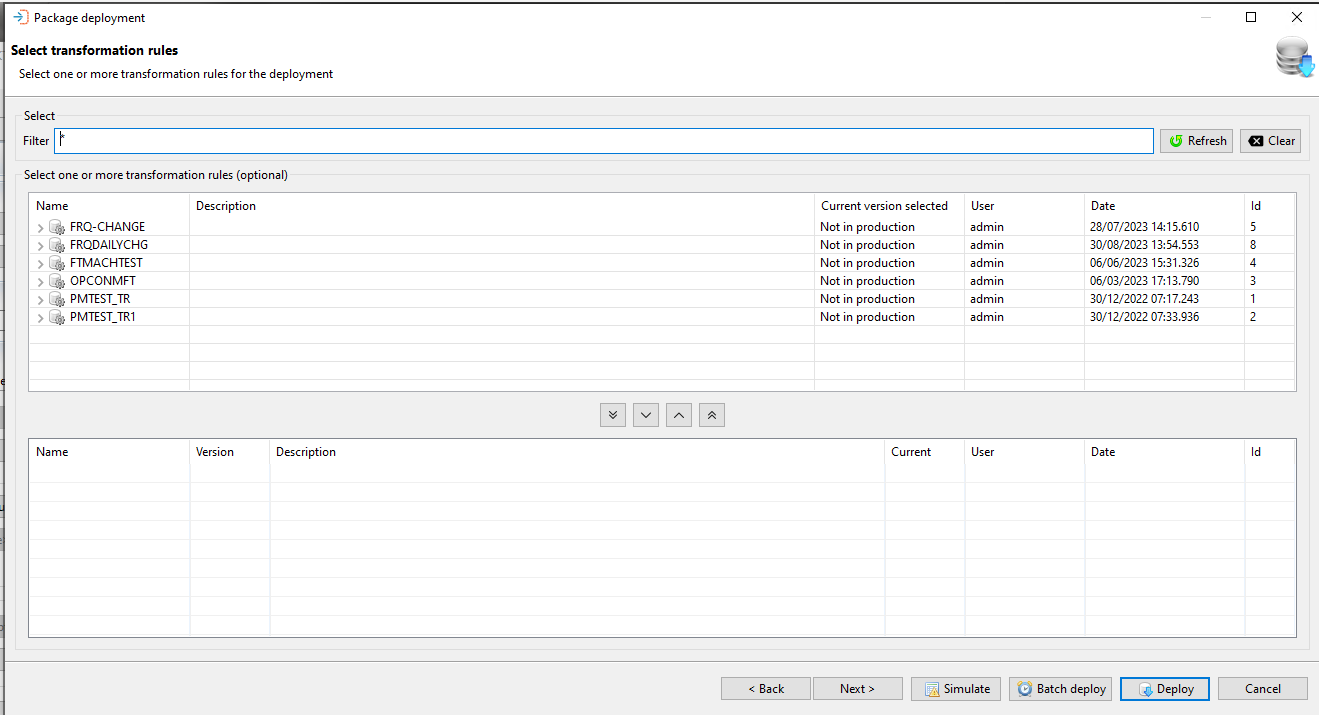Clear the filter with Clear button
This screenshot has height=715, width=1319.
click(1271, 141)
